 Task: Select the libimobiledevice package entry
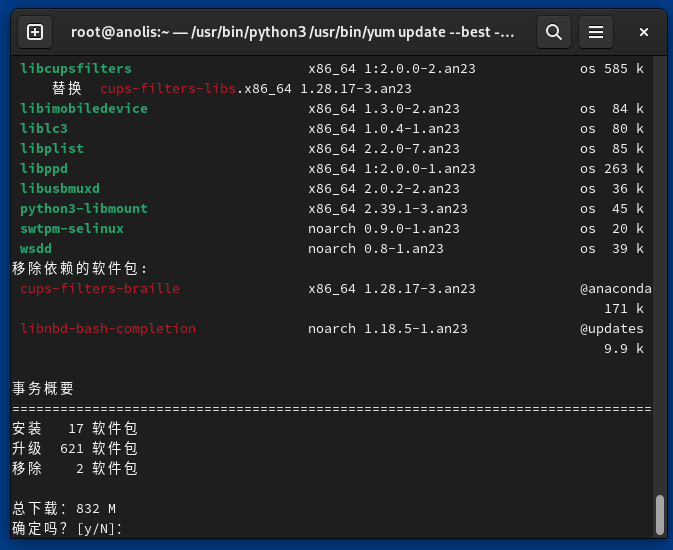click(x=83, y=109)
